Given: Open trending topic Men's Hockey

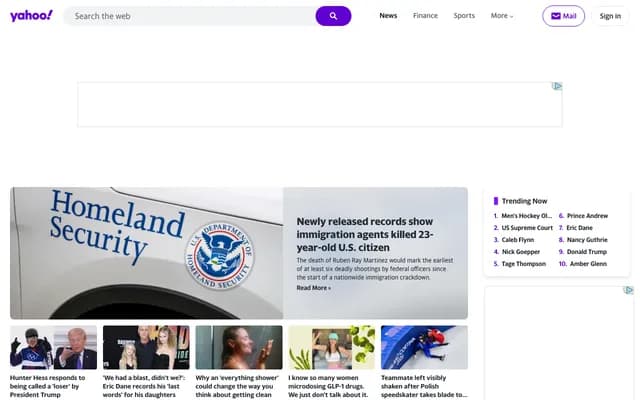Looking at the screenshot, I should pos(527,216).
